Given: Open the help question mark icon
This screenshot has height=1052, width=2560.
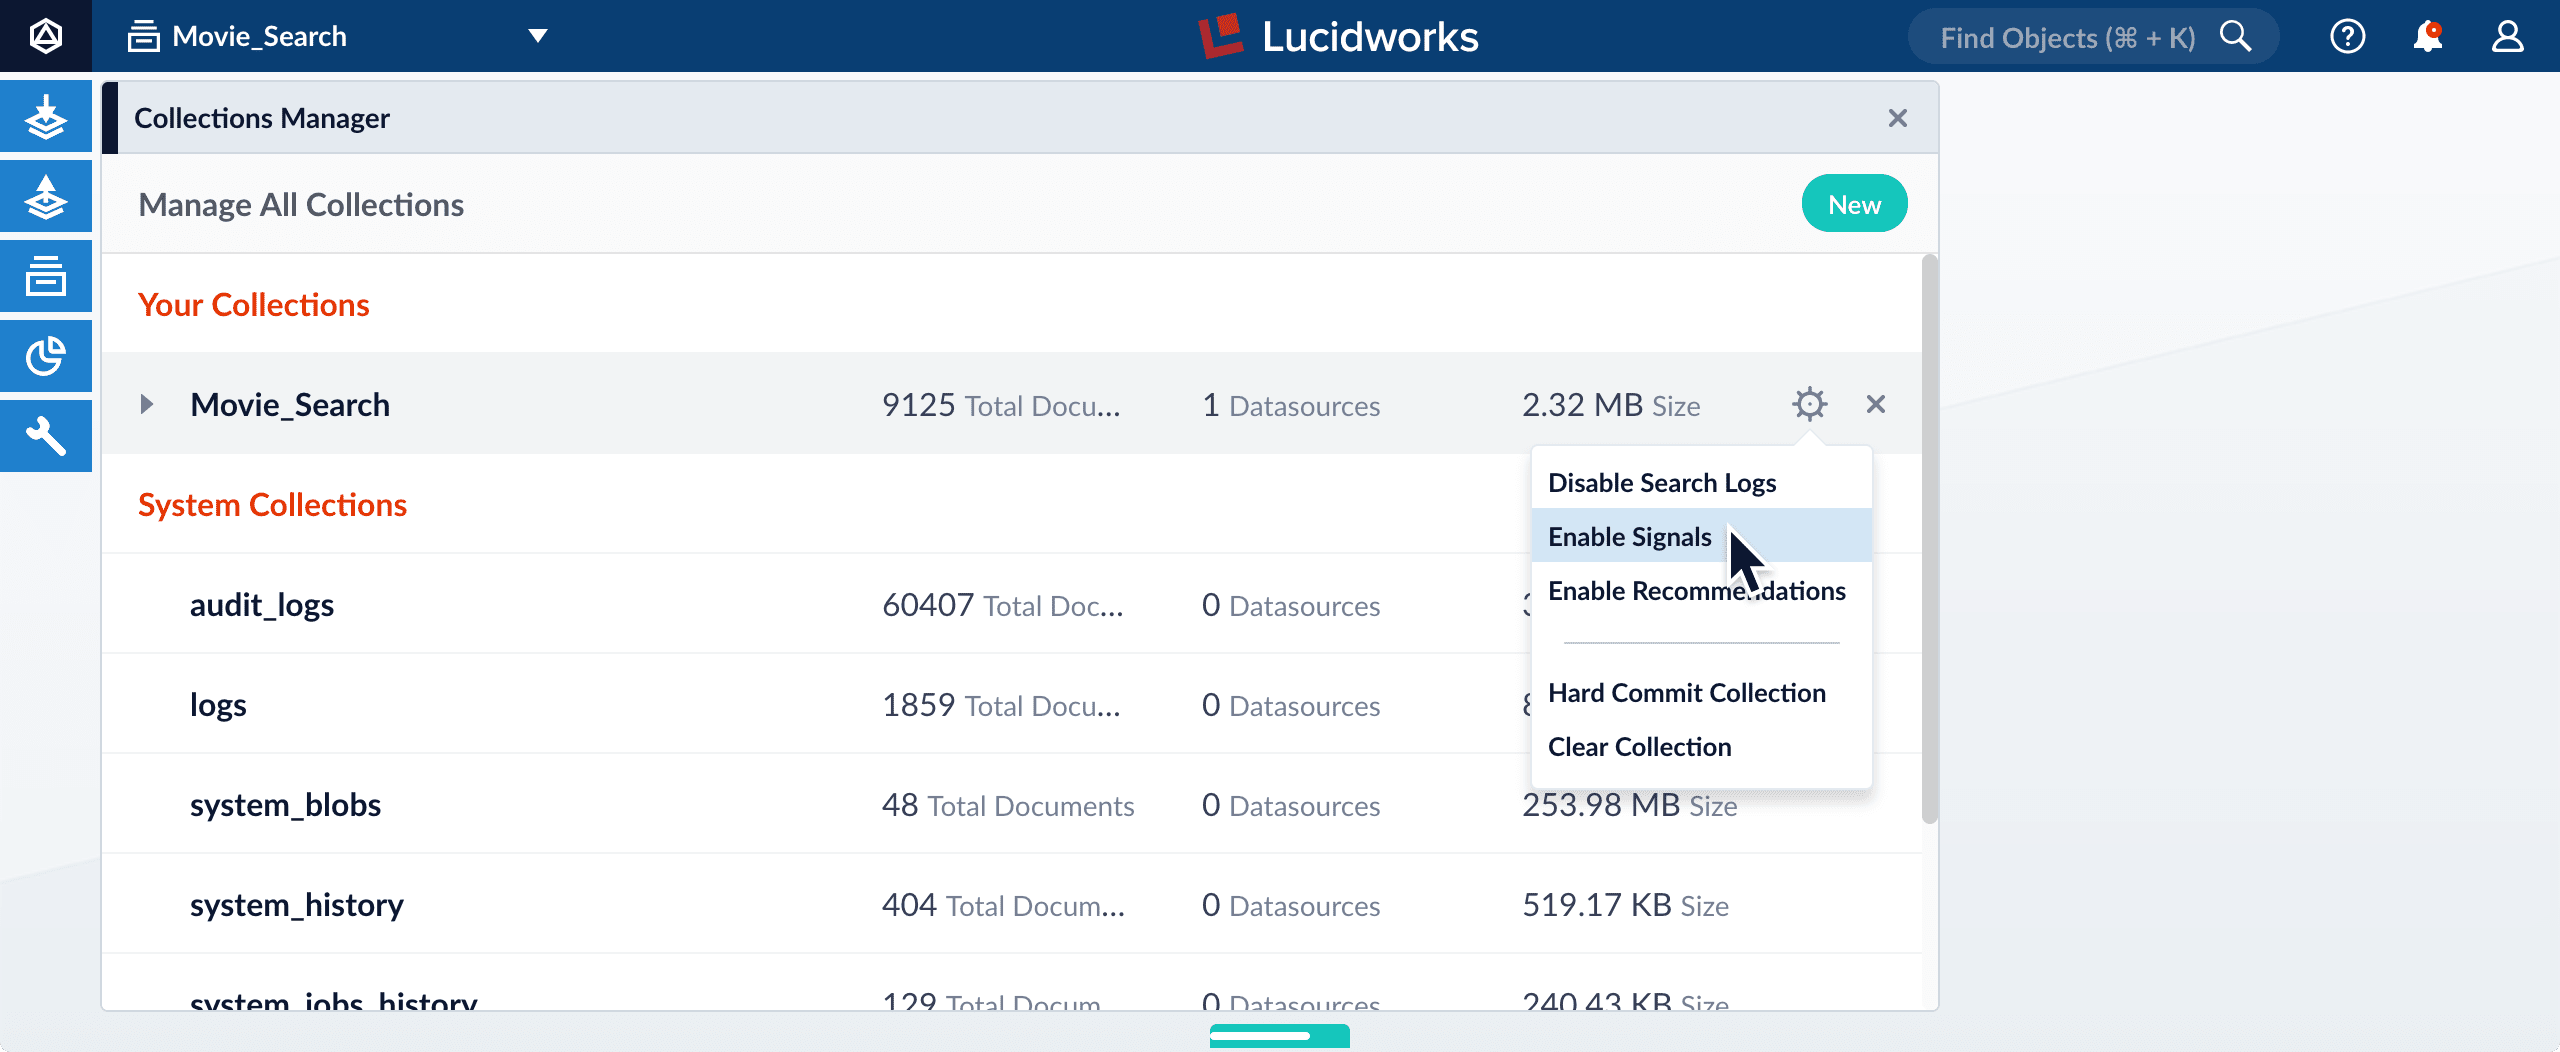Looking at the screenshot, I should coord(2347,37).
